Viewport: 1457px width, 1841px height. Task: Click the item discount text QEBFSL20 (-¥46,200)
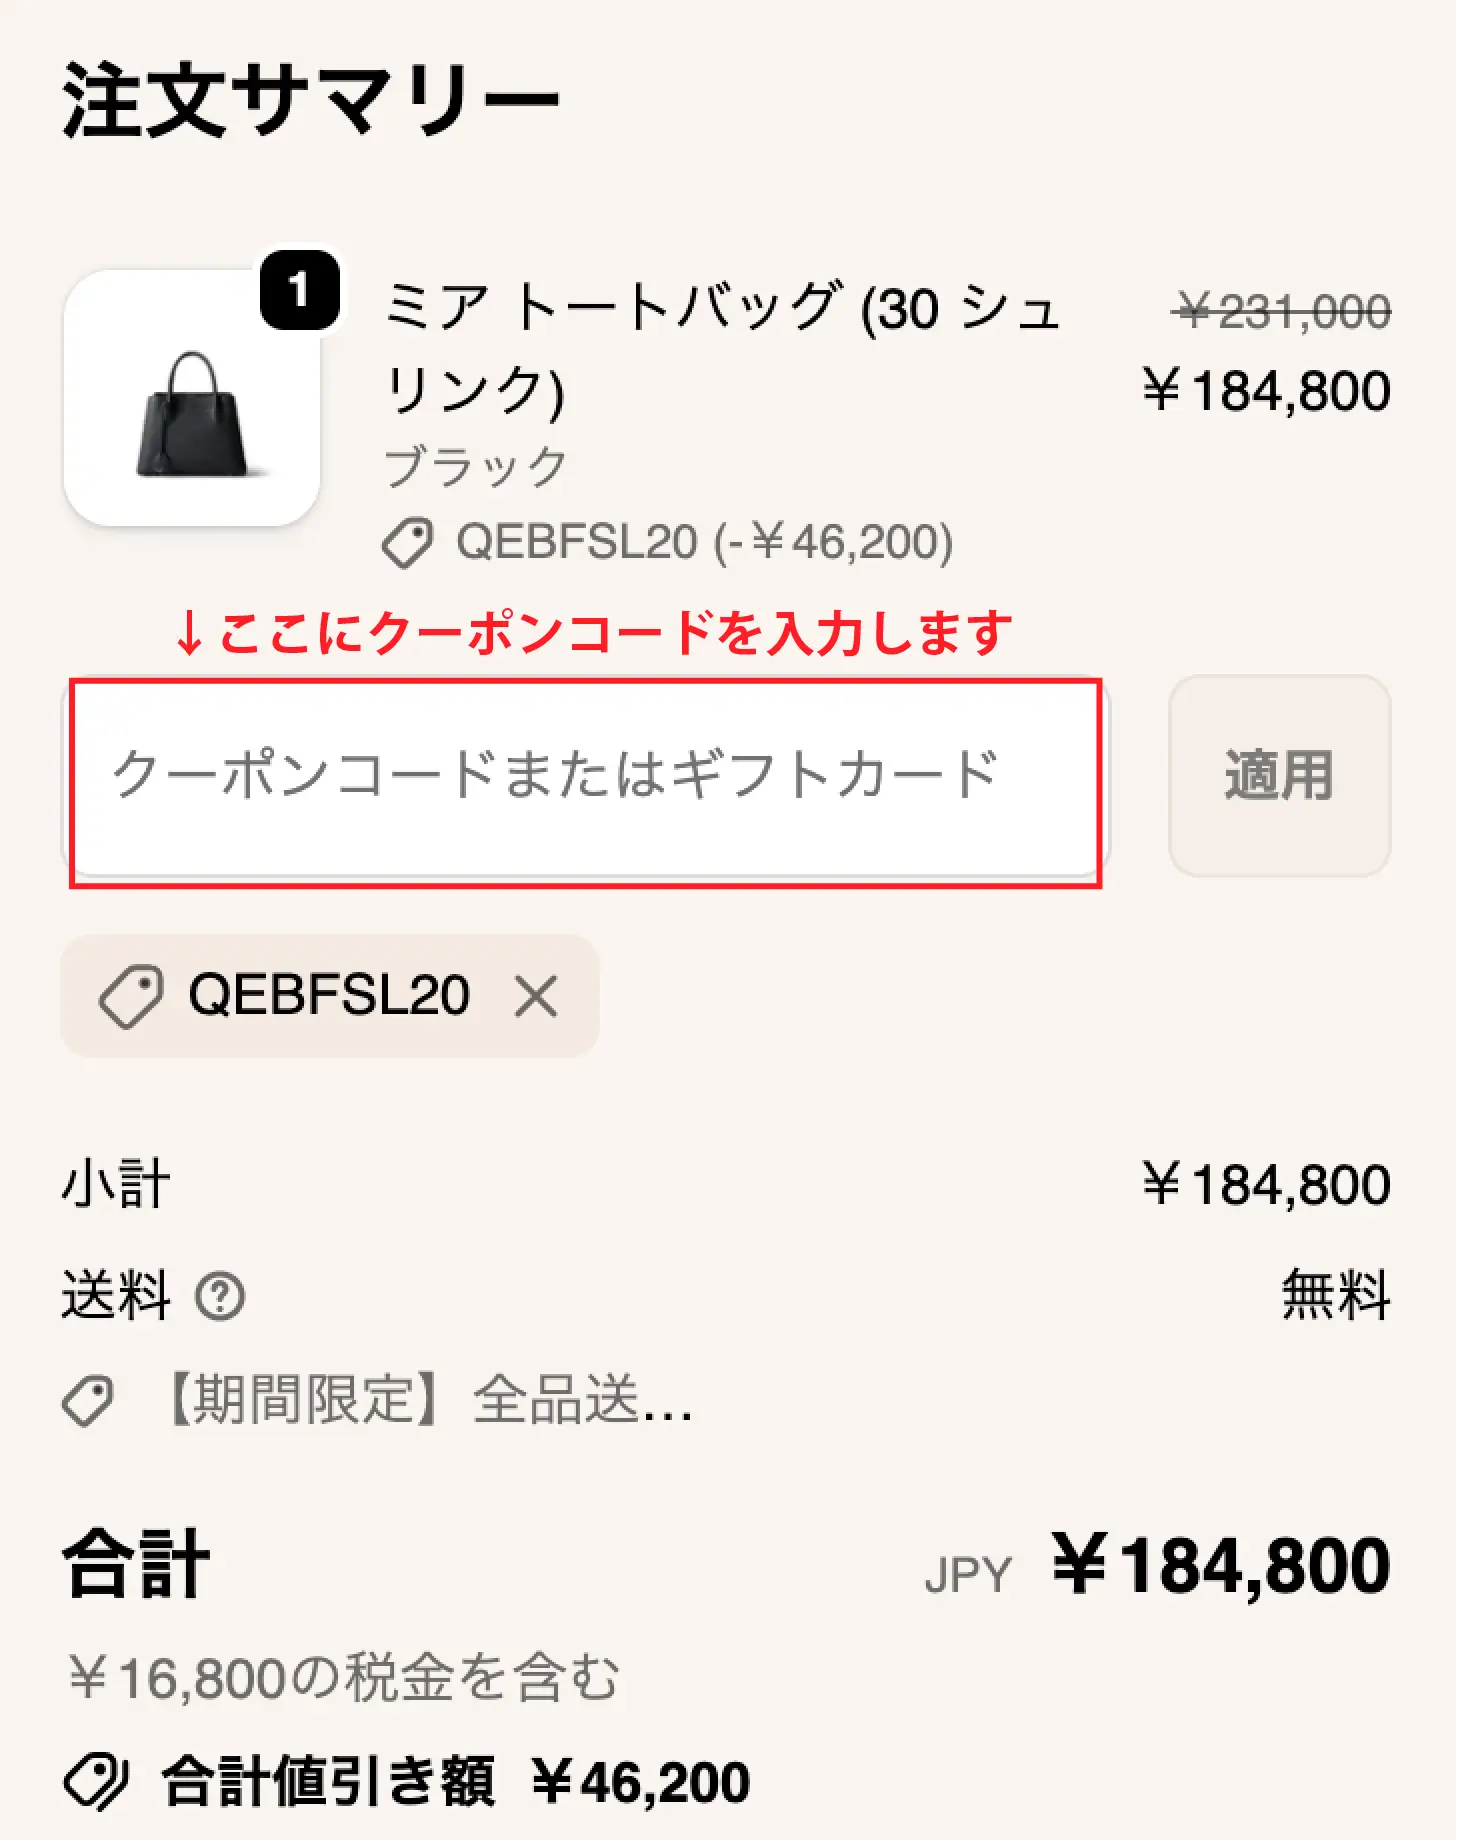(x=704, y=543)
